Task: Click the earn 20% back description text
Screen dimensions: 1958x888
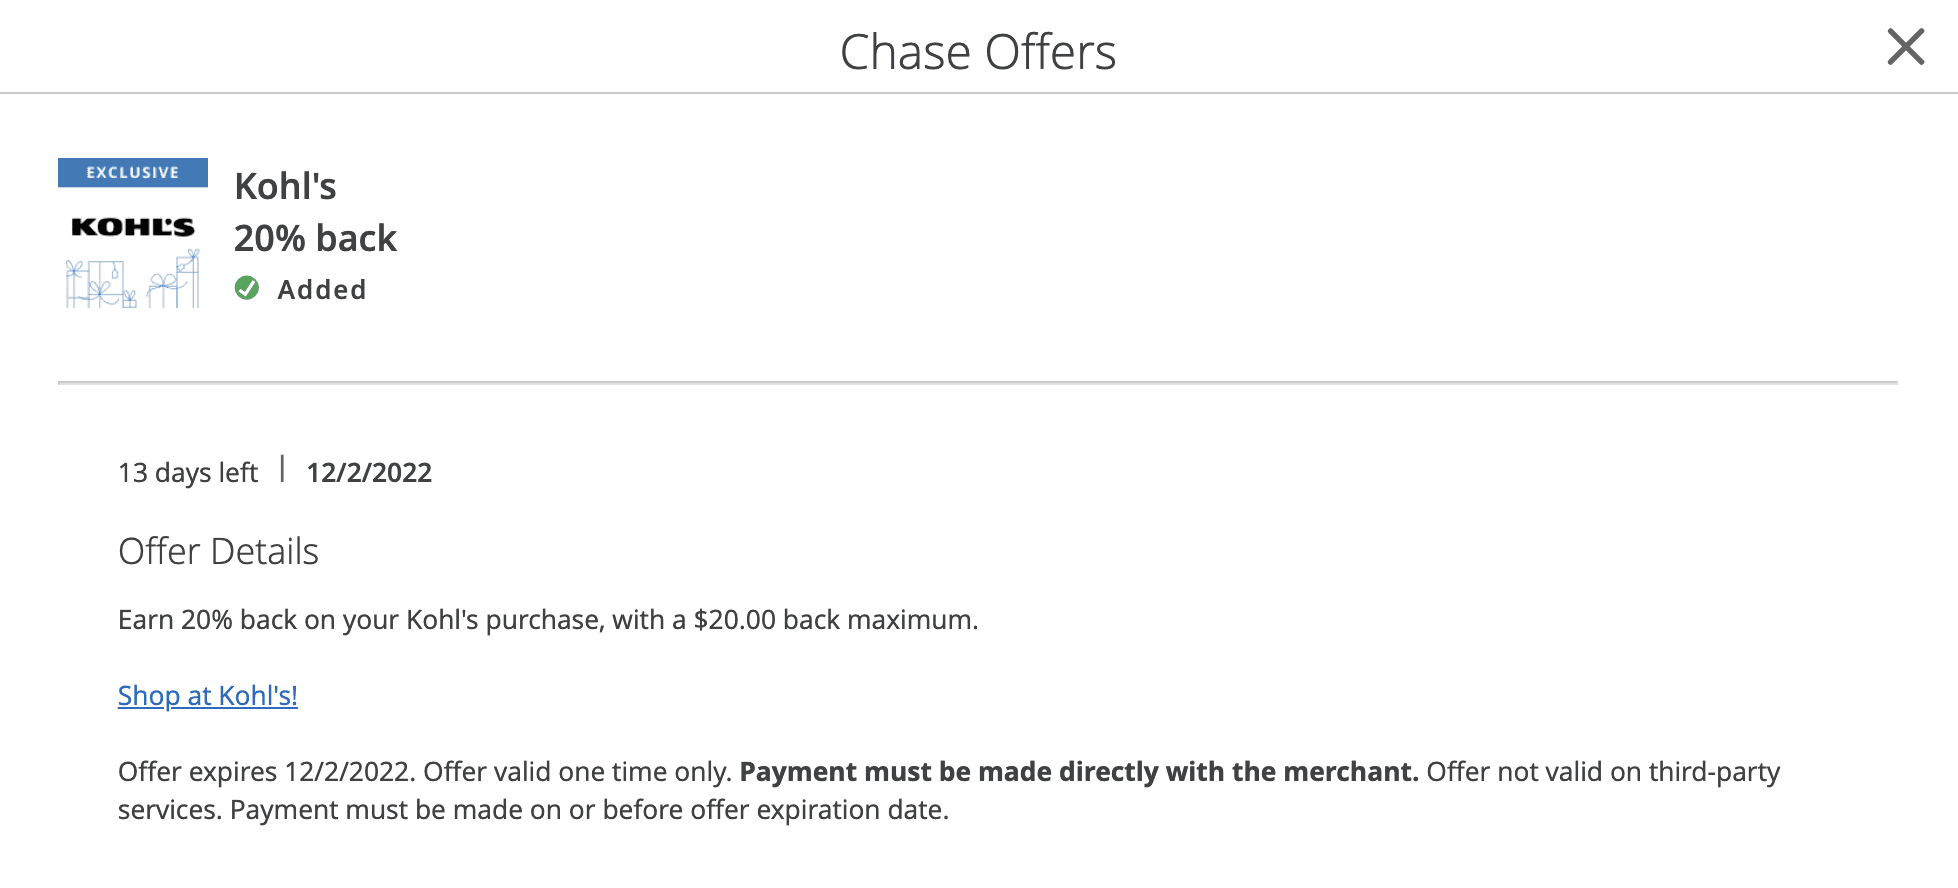Action: tap(548, 619)
